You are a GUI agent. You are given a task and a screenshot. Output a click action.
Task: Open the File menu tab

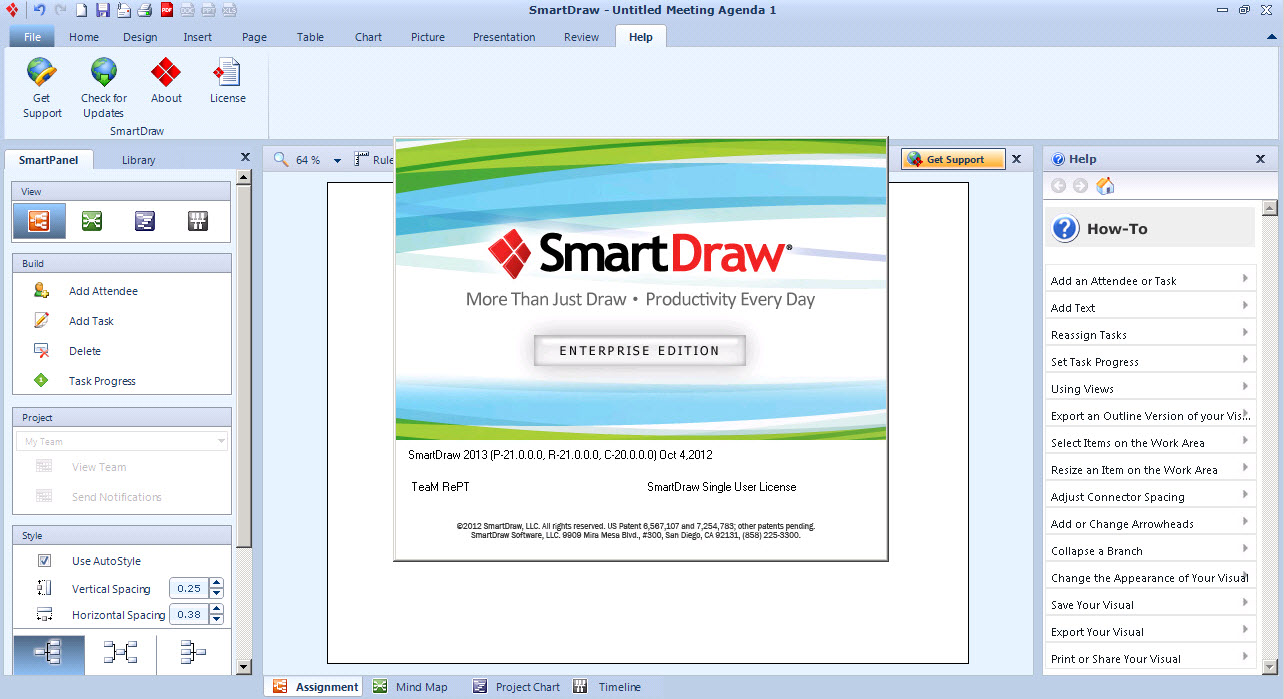point(32,37)
